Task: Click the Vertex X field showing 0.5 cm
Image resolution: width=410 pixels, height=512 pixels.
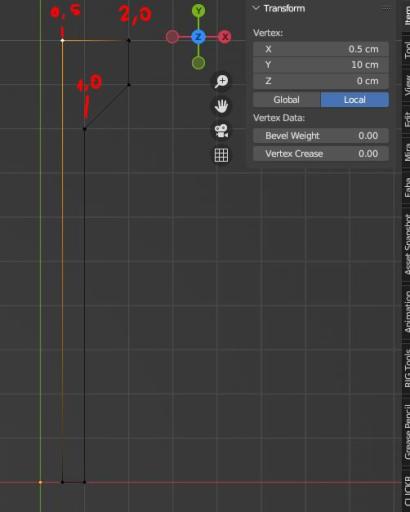Action: (x=321, y=49)
